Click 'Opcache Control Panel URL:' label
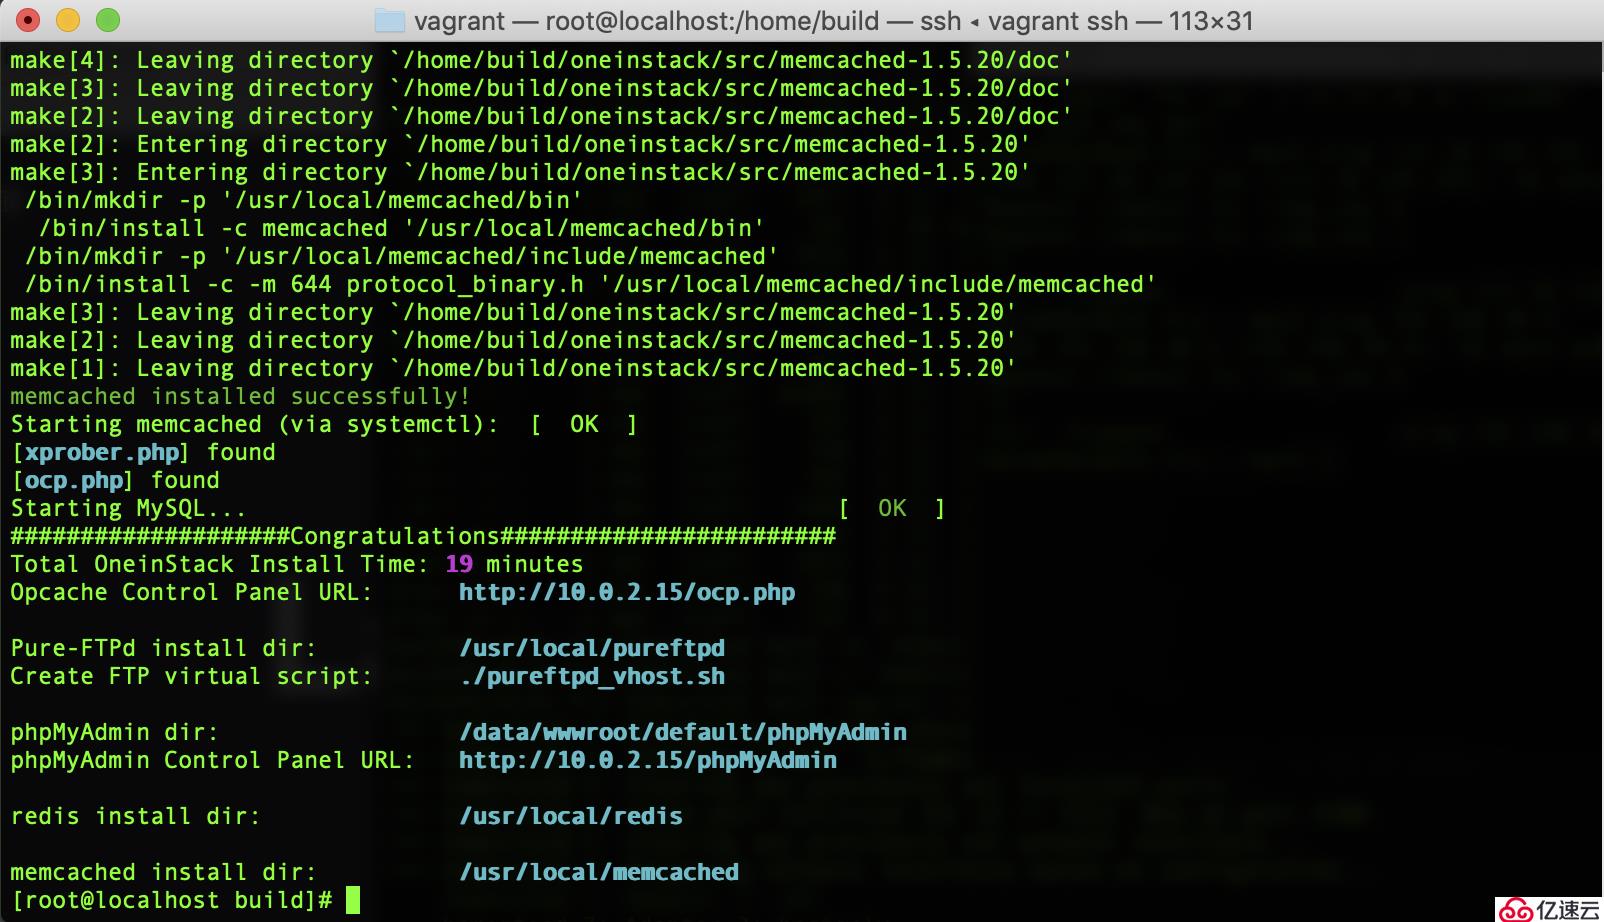This screenshot has width=1604, height=922. [191, 592]
